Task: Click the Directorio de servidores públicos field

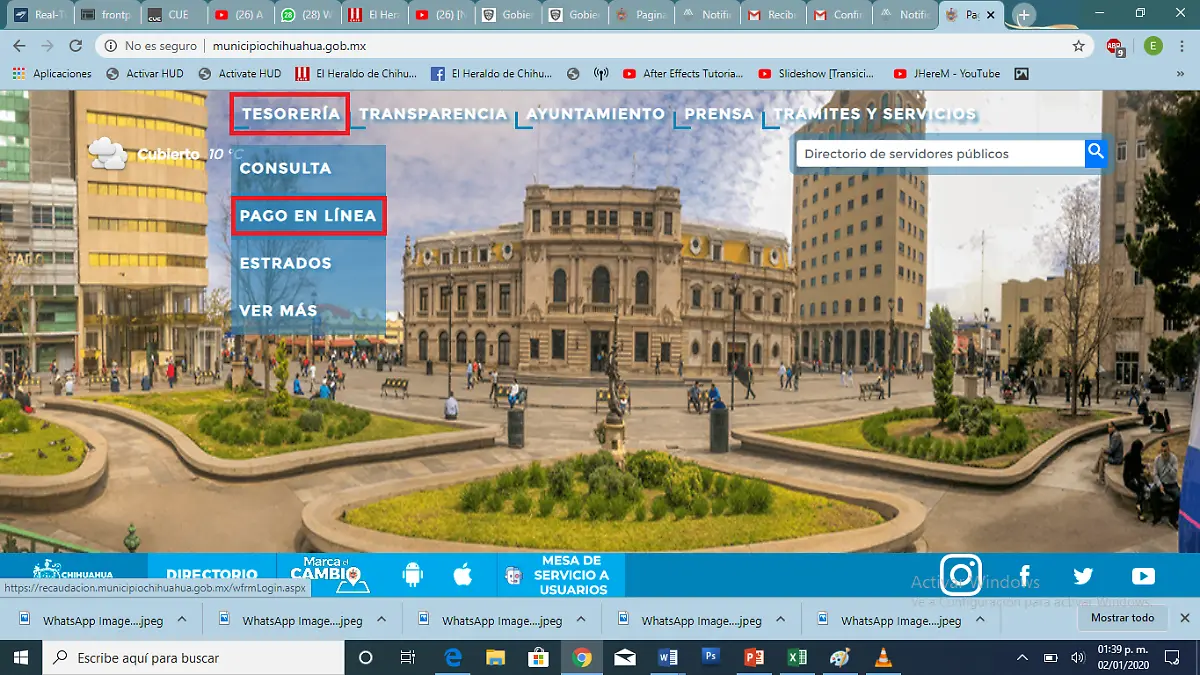Action: point(940,154)
